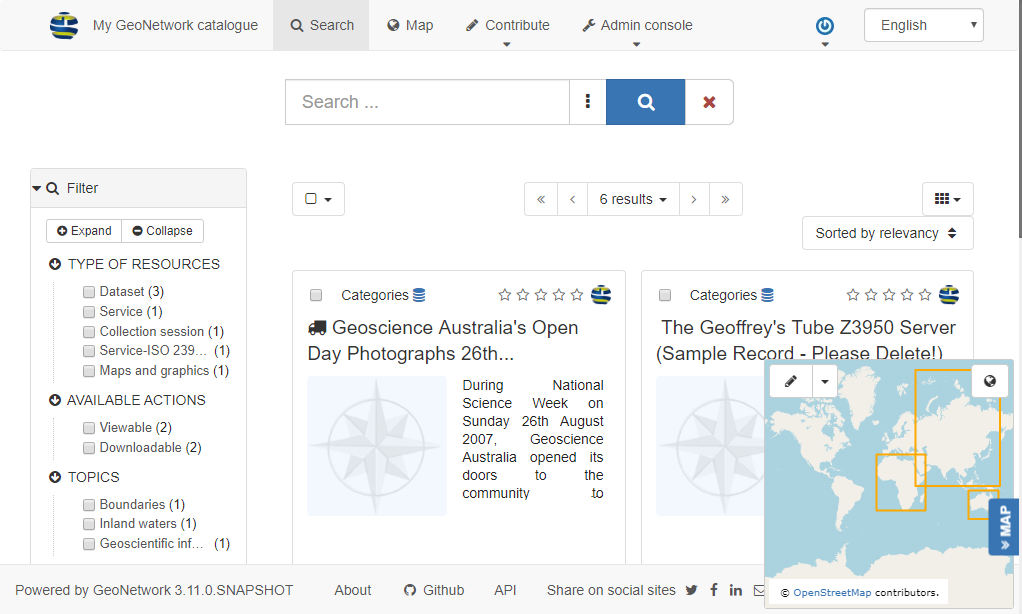Check the Dataset (3) filter
This screenshot has width=1022, height=614.
pyautogui.click(x=89, y=292)
